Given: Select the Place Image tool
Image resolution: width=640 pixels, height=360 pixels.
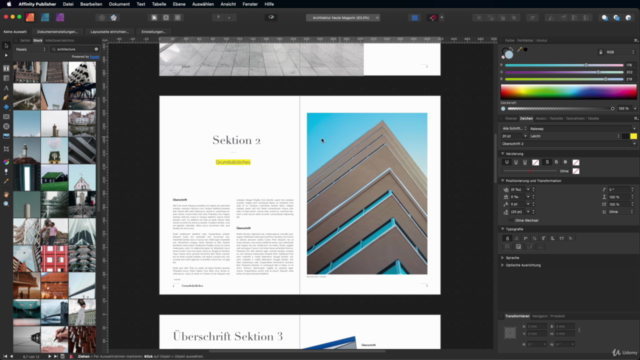Looking at the screenshot, I should pos(6,136).
